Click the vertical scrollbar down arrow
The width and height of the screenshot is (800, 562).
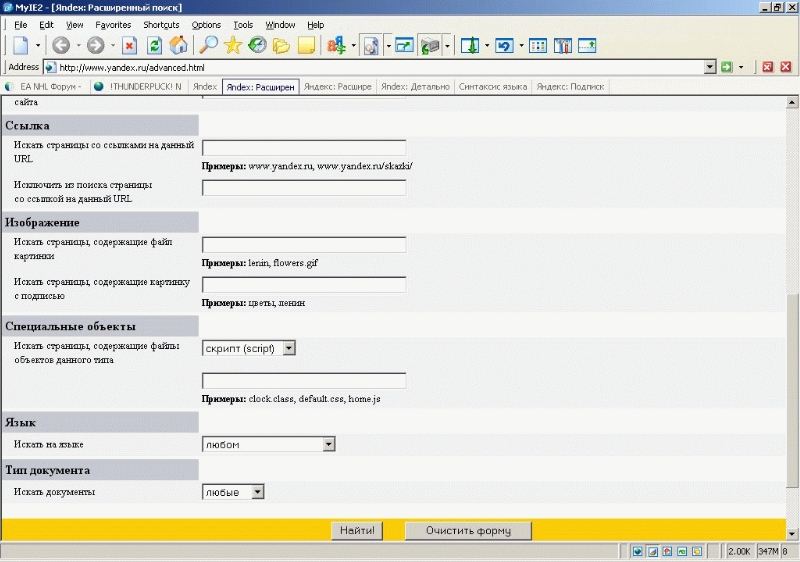pos(792,534)
